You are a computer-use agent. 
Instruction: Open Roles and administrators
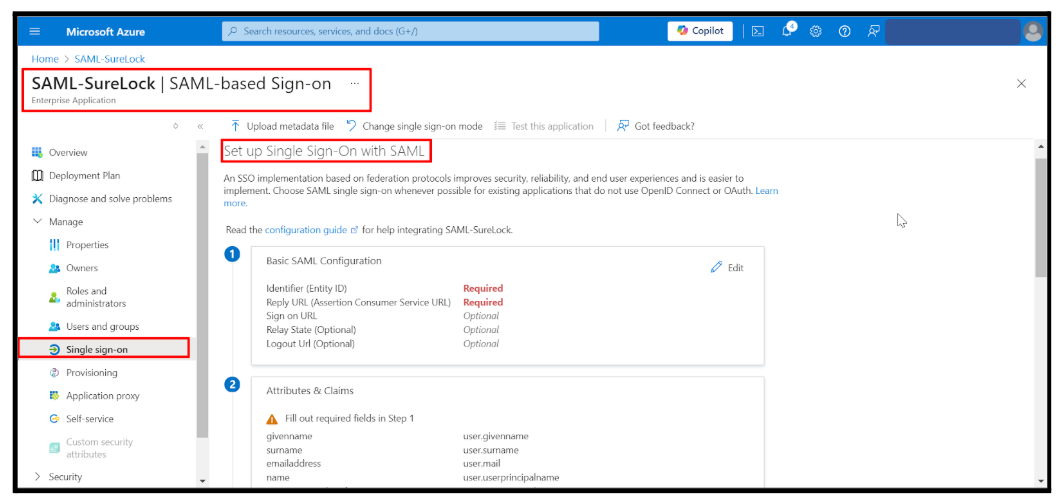click(x=95, y=297)
